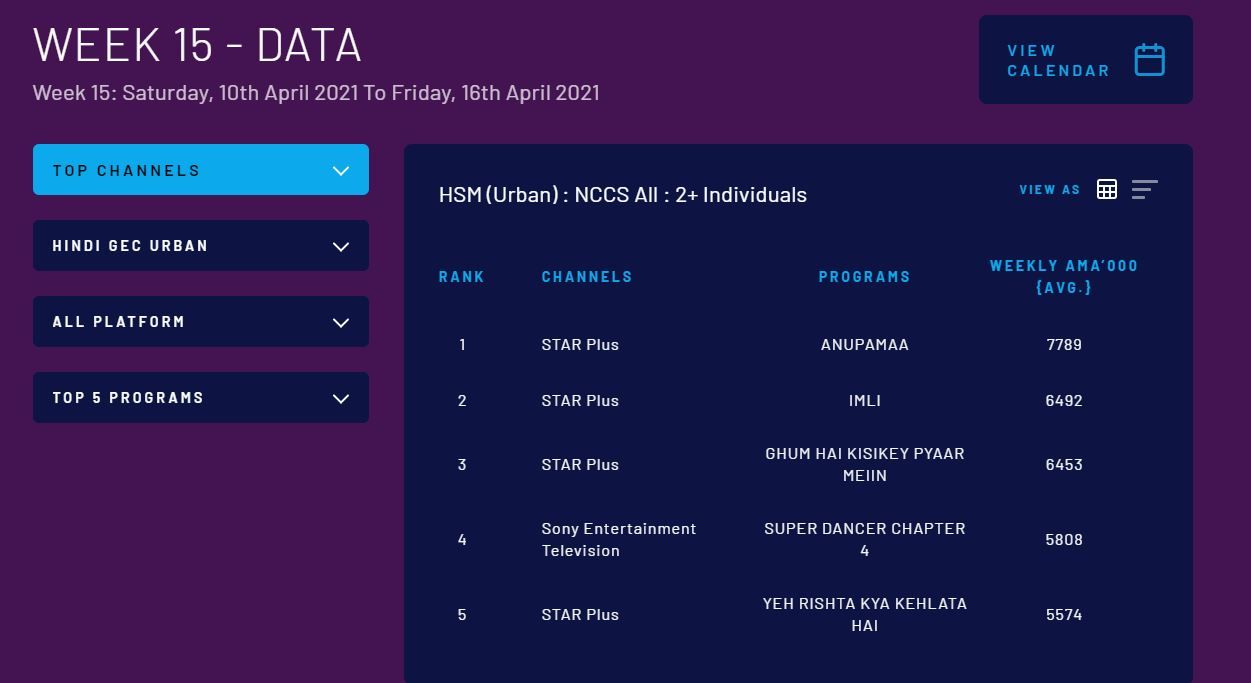This screenshot has width=1251, height=683.
Task: Click the Programs column header
Action: (865, 277)
